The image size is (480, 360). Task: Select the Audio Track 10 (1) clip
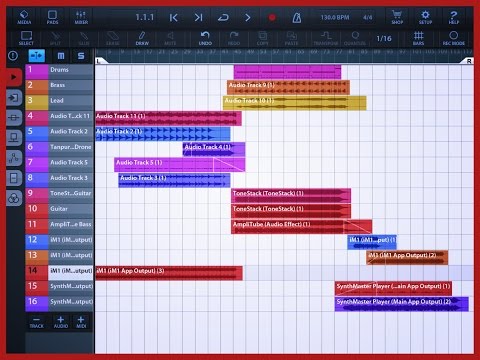click(x=295, y=103)
